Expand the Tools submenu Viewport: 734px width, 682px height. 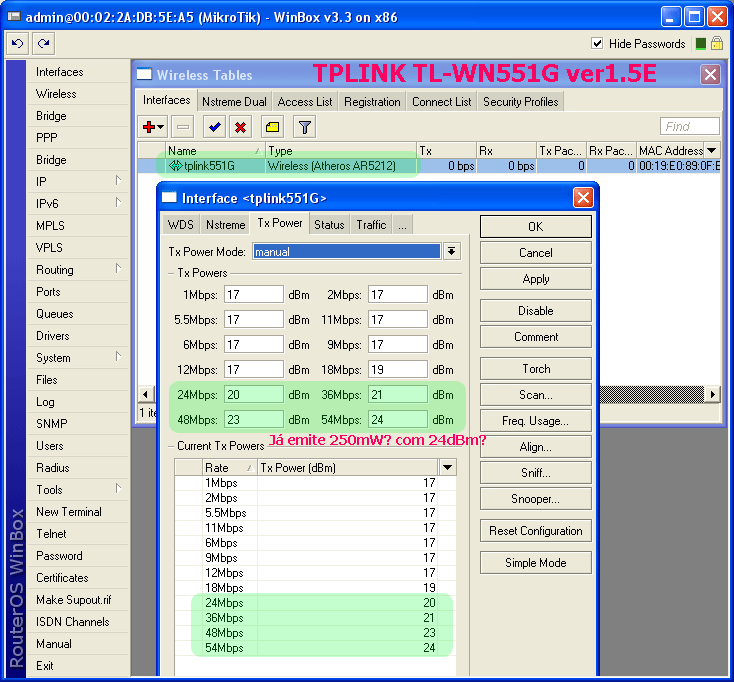(x=77, y=490)
